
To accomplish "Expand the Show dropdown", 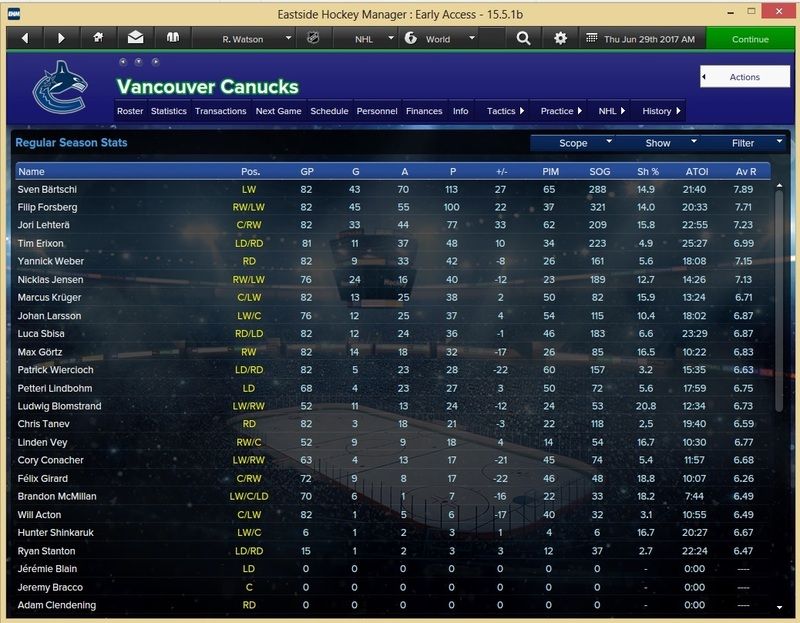I will (658, 143).
